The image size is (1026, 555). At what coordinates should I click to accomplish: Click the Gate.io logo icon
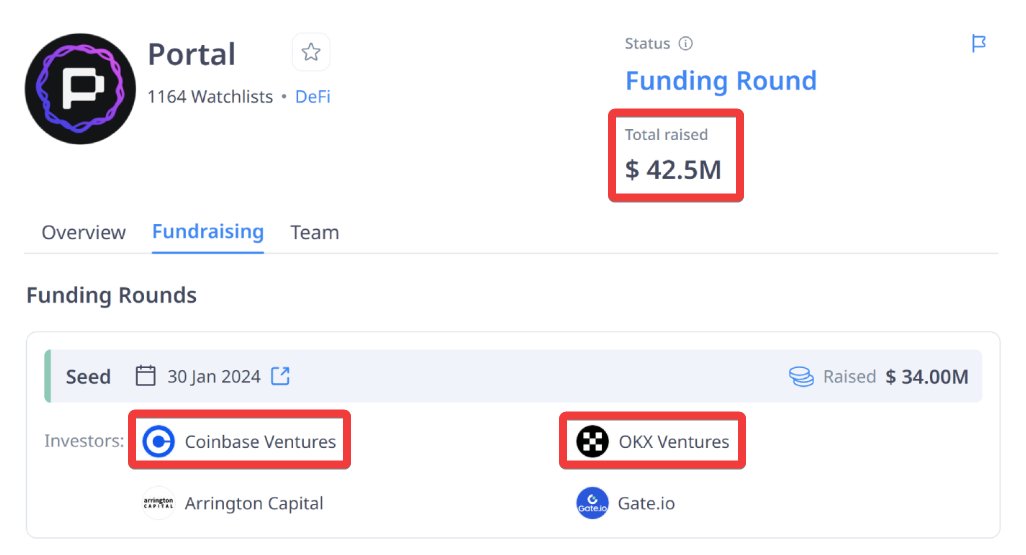[592, 503]
